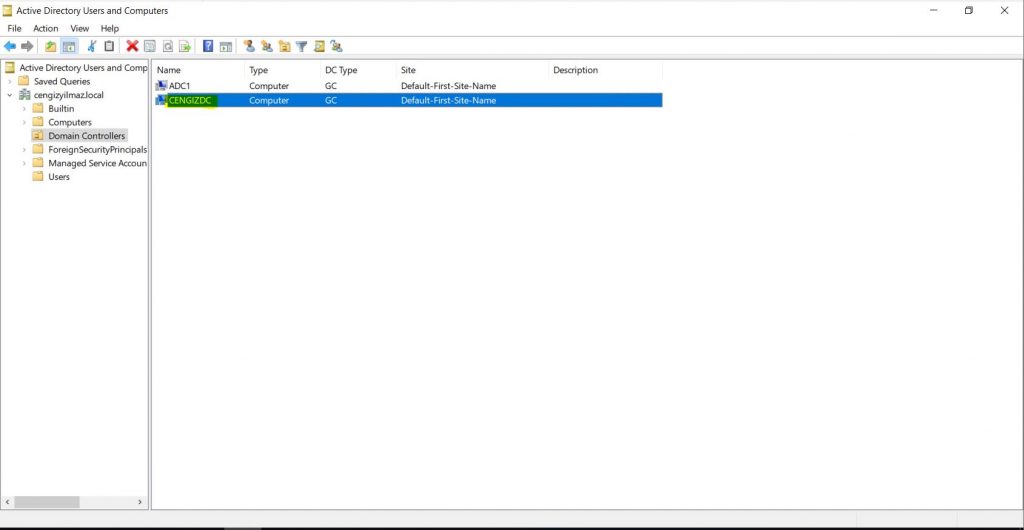The height and width of the screenshot is (530, 1024).
Task: Click the Export List toolbar icon
Action: (x=185, y=46)
